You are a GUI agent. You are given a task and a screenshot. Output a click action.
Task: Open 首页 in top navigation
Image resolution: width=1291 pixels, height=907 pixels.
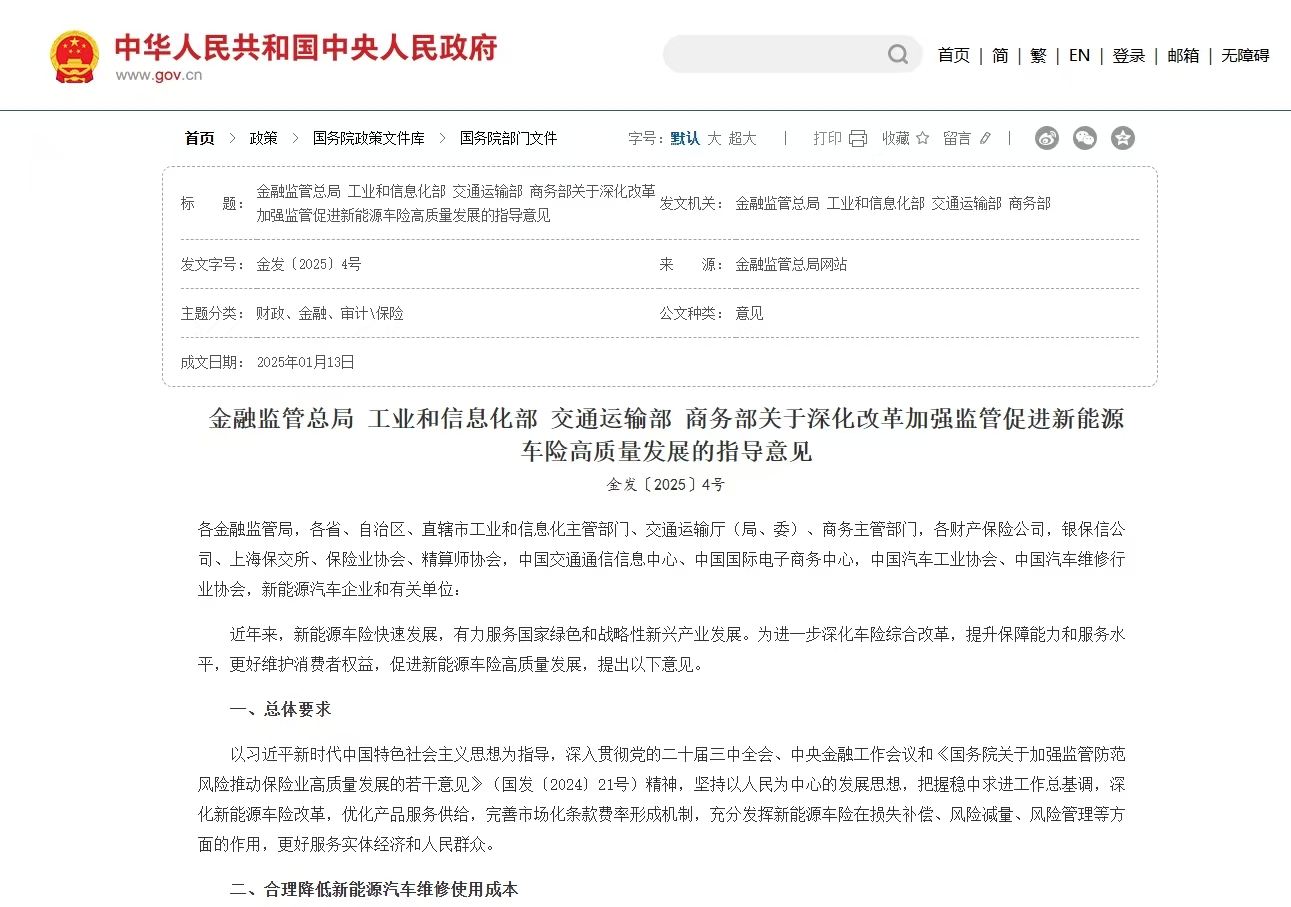point(953,56)
